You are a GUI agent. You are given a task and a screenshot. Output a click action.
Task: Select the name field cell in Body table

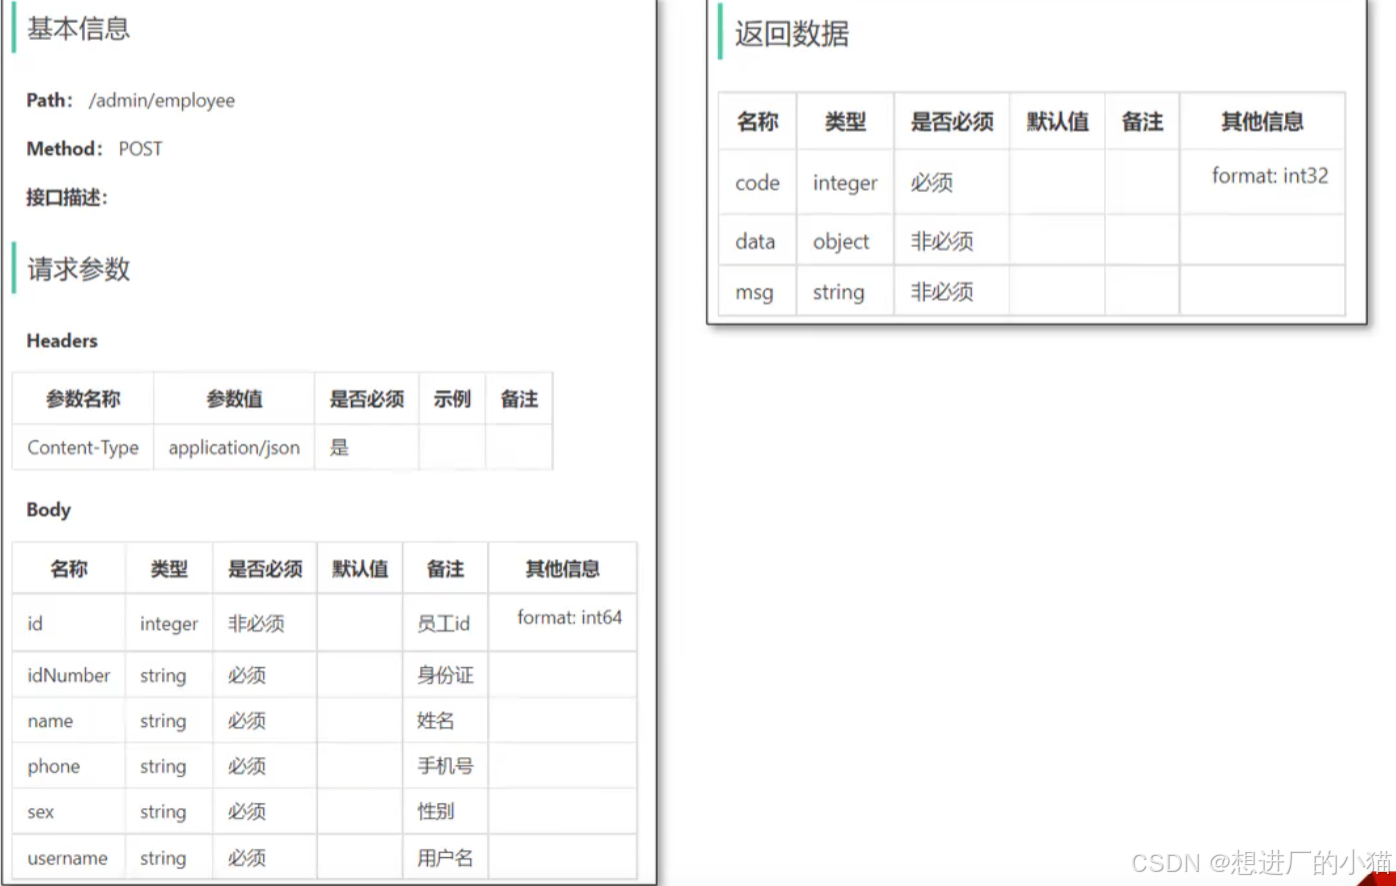69,721
